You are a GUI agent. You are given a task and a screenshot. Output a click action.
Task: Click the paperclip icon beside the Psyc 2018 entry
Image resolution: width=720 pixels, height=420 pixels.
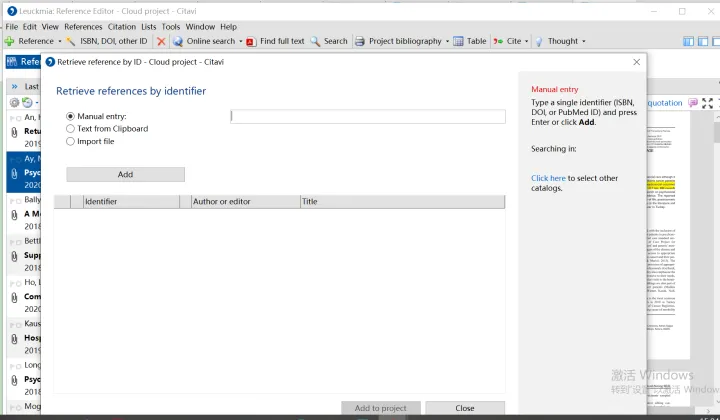pyautogui.click(x=14, y=380)
